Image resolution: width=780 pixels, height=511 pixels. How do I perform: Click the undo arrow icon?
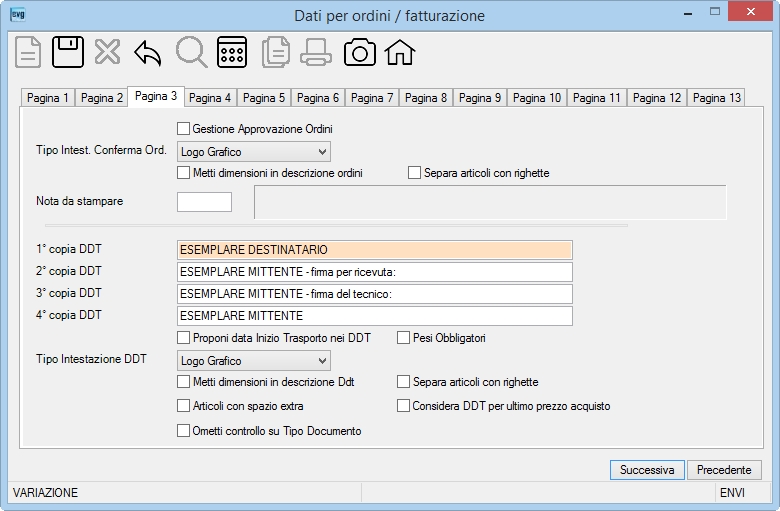click(148, 53)
